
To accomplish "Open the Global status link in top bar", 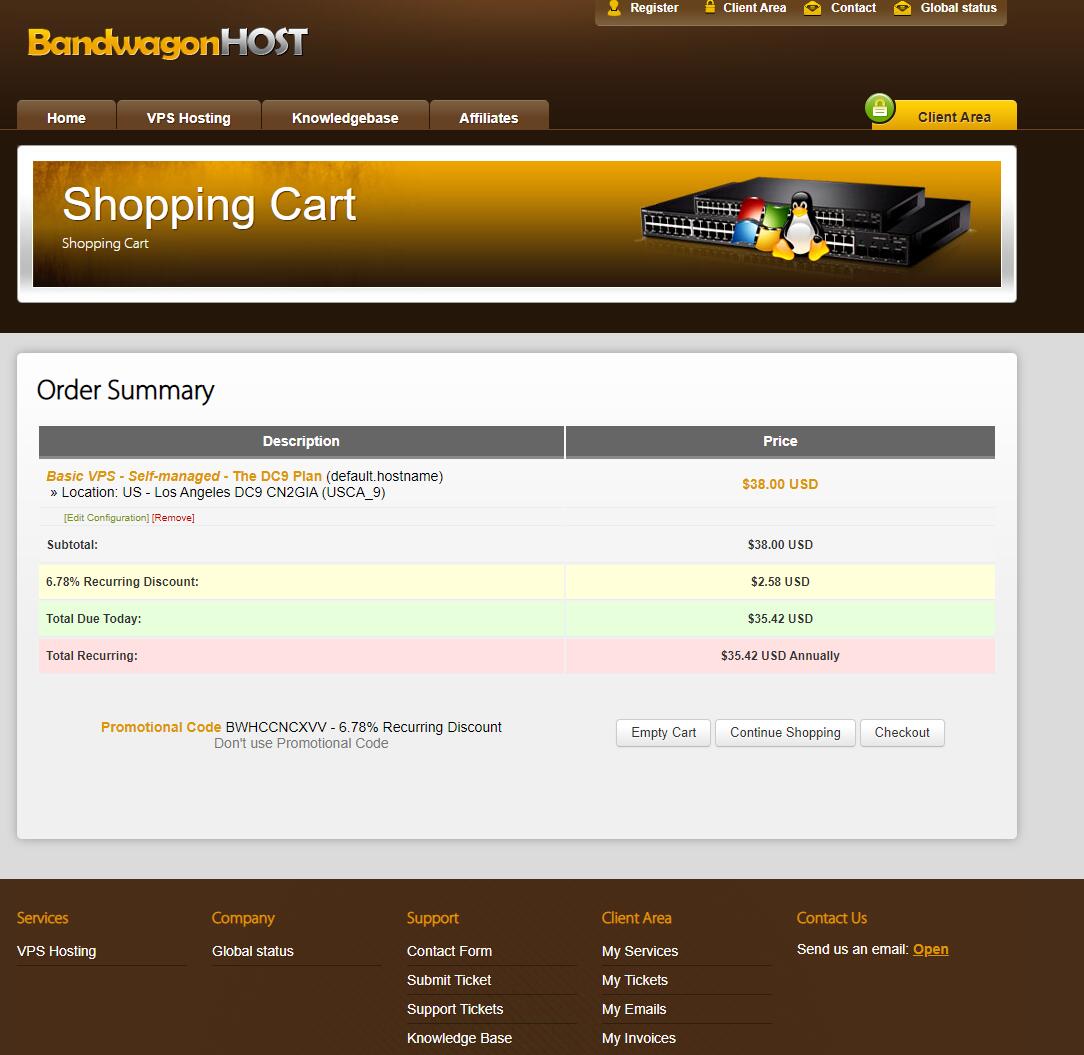I will pyautogui.click(x=958, y=8).
